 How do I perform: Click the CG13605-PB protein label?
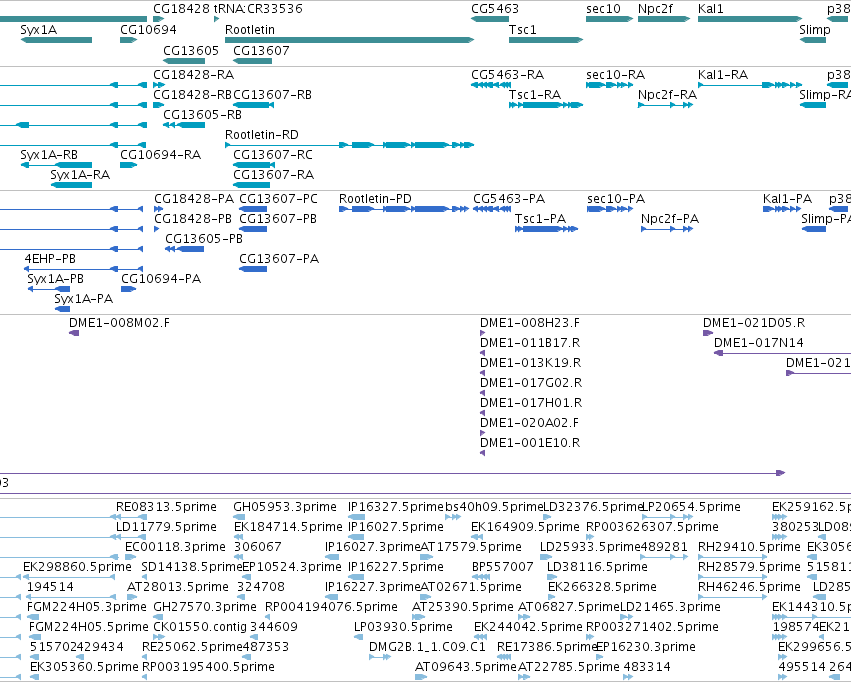pos(204,239)
